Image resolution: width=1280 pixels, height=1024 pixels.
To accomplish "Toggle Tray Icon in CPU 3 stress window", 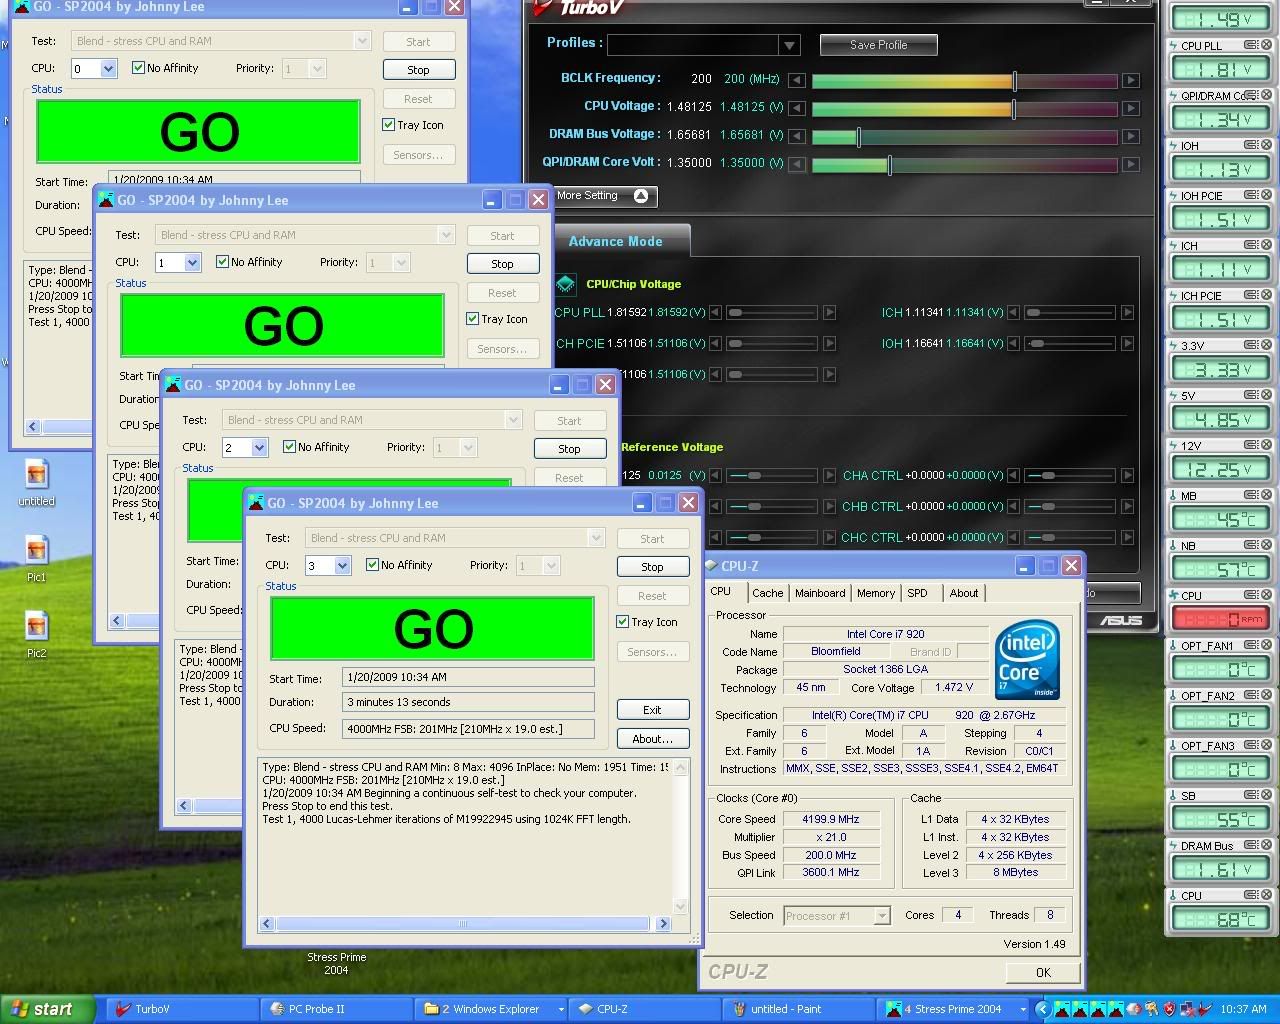I will pos(623,622).
